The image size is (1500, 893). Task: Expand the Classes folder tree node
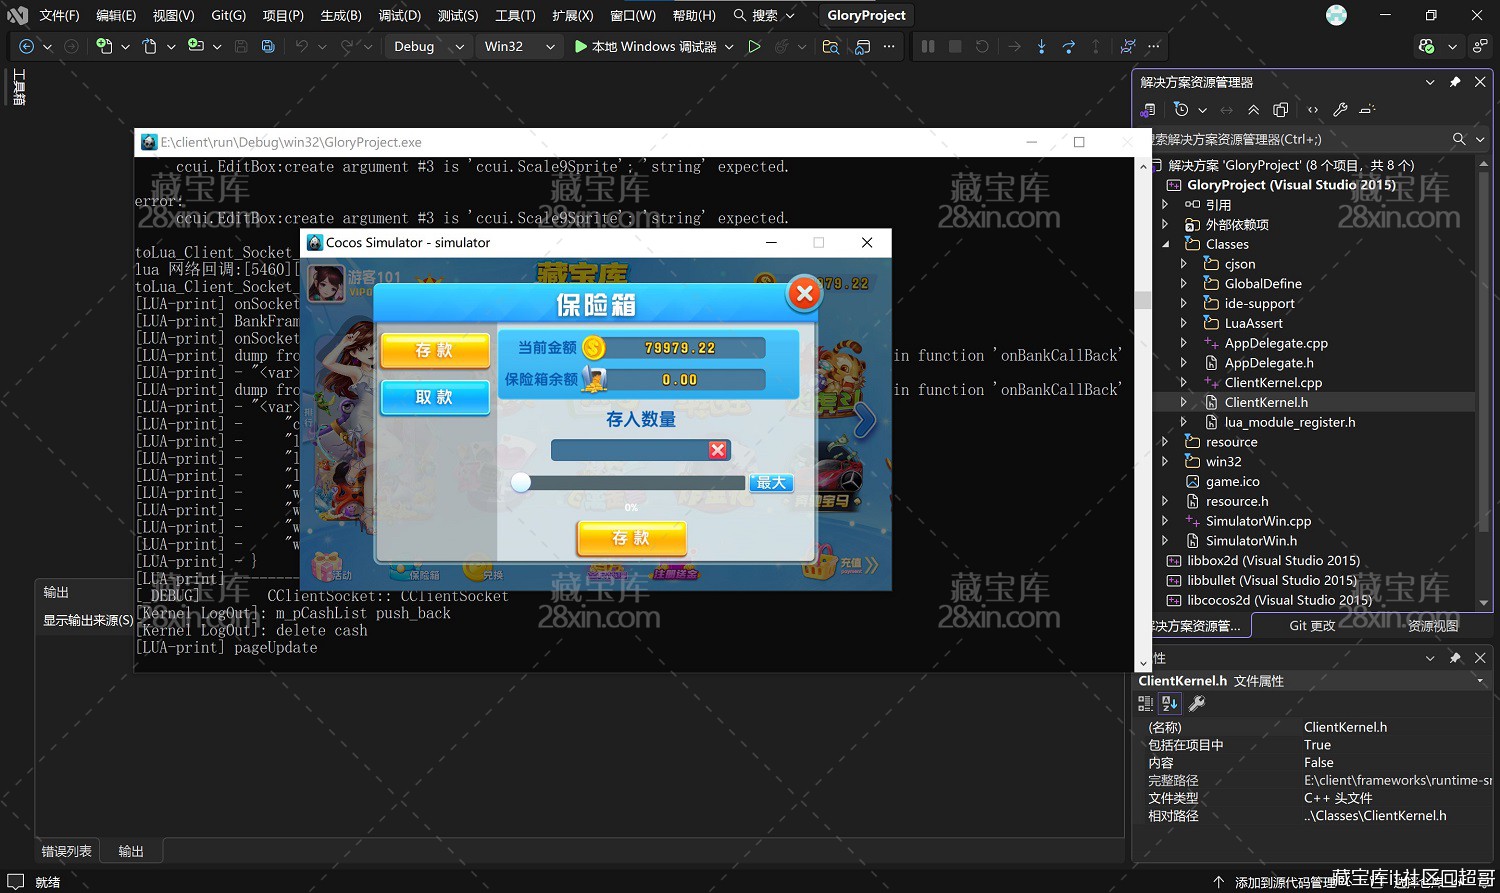click(x=1164, y=243)
